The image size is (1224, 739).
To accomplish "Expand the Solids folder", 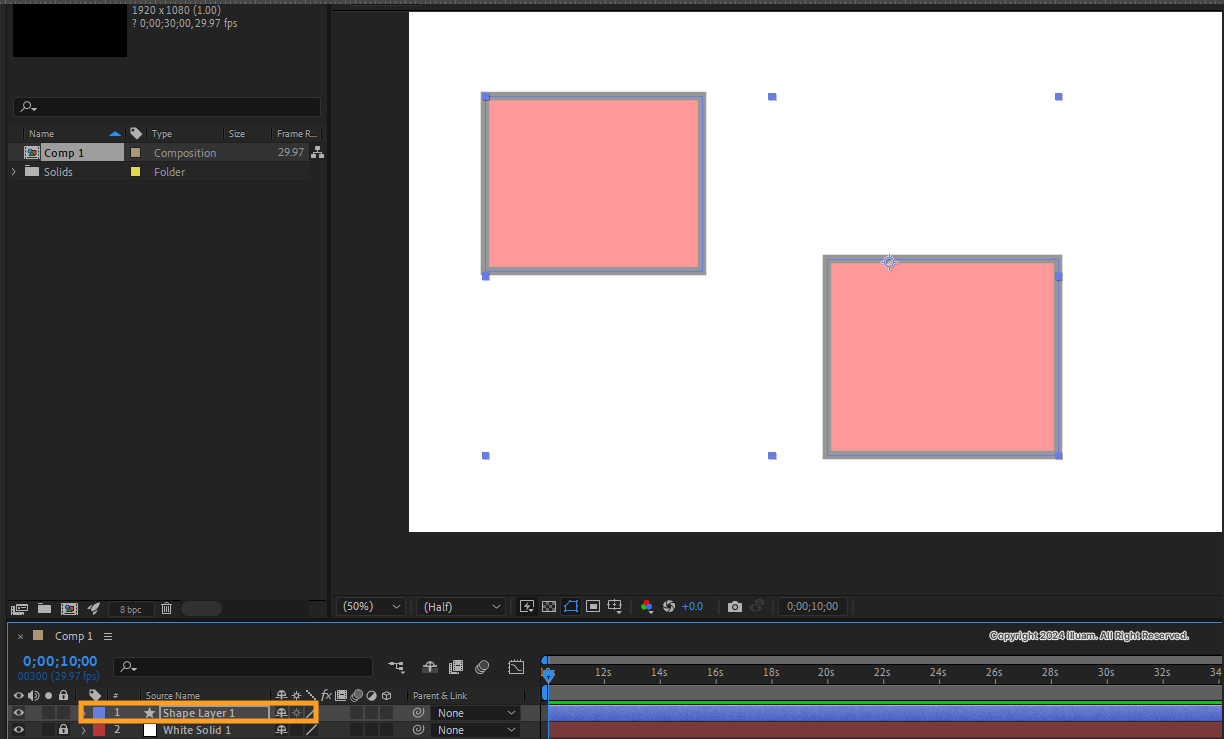I will pos(14,172).
